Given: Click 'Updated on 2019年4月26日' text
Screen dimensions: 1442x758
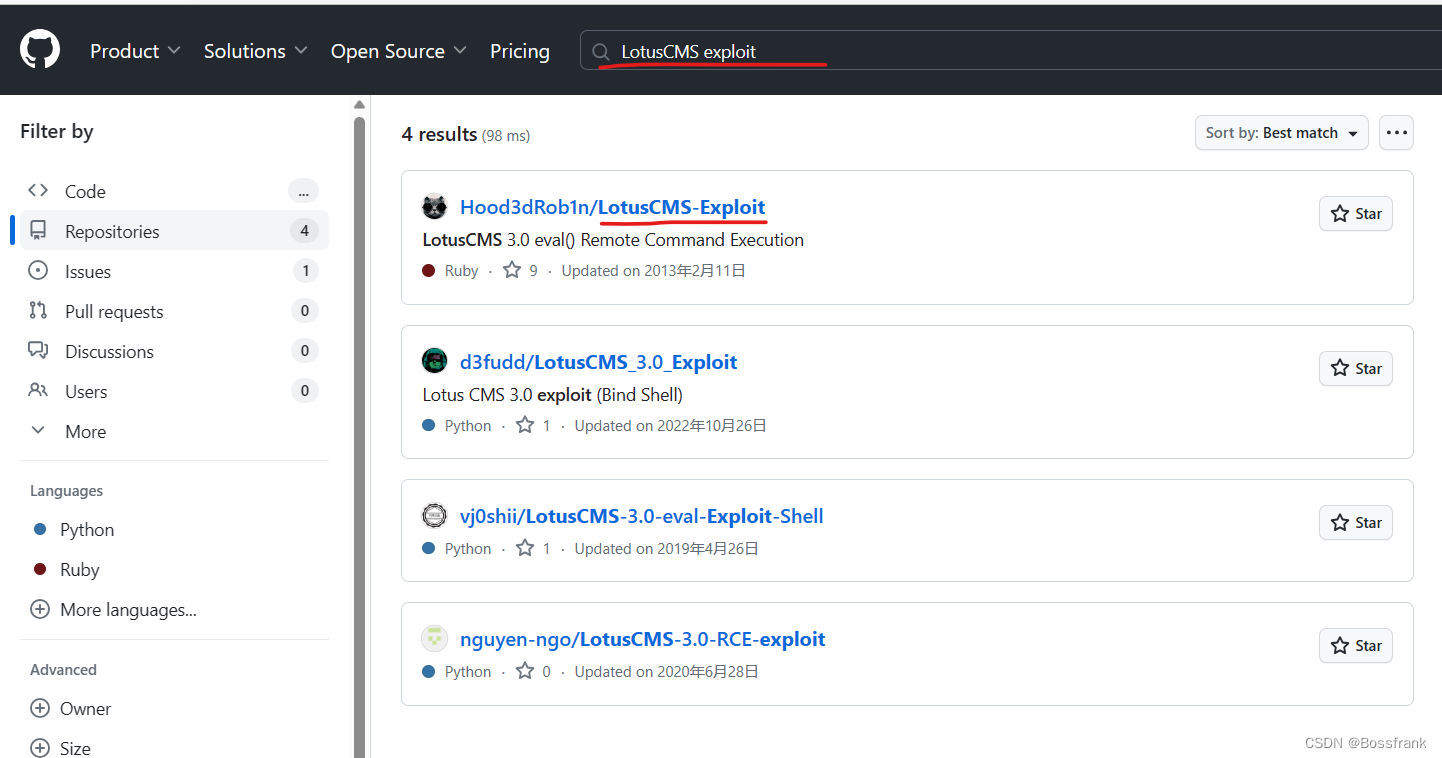Looking at the screenshot, I should pos(666,549).
